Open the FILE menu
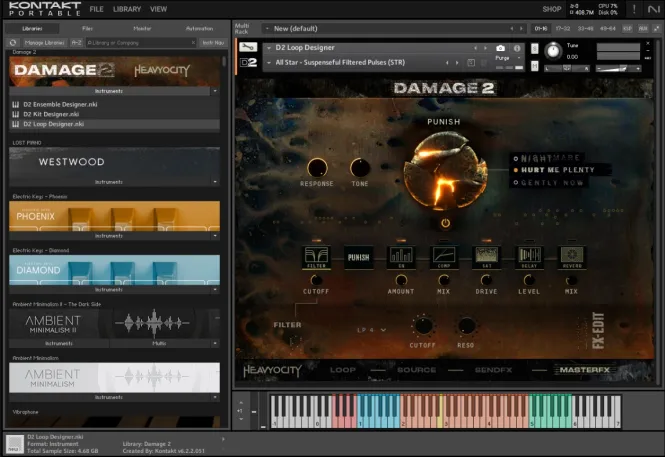The height and width of the screenshot is (457, 665). pos(96,9)
